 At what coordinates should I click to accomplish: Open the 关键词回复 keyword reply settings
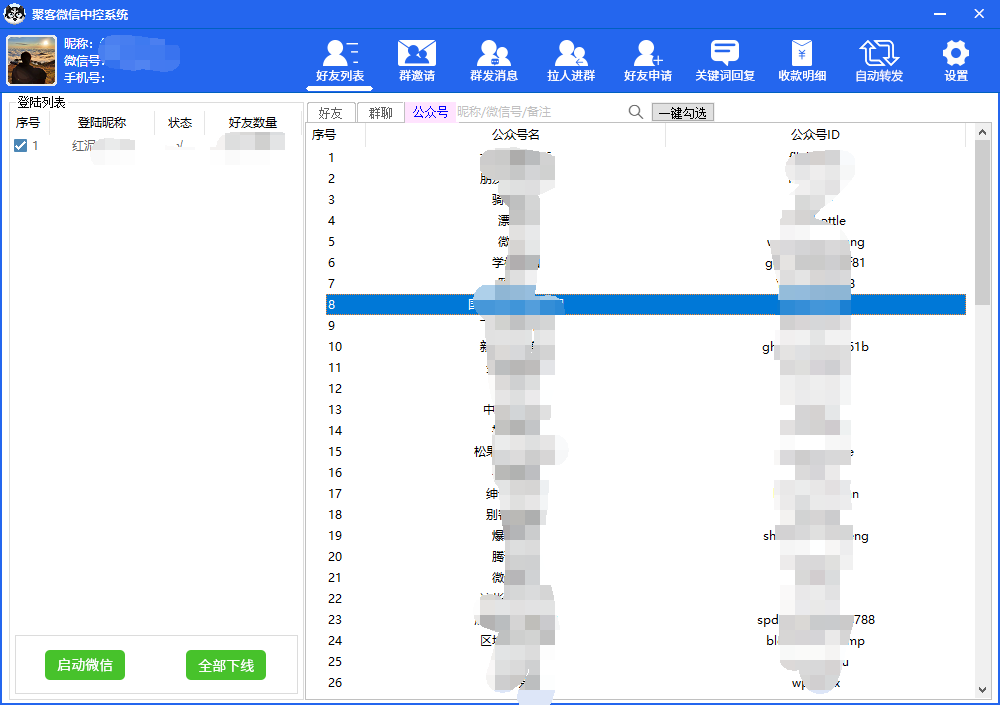(x=723, y=60)
